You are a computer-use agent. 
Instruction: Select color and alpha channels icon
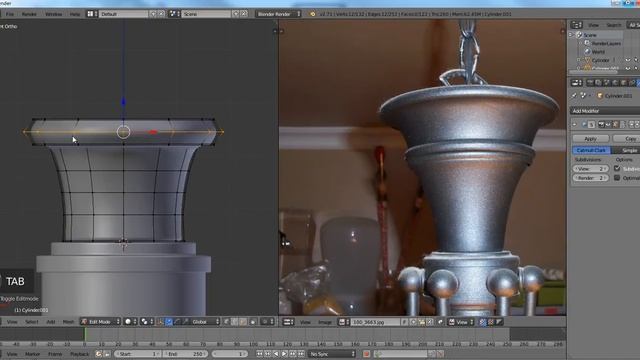coord(483,322)
